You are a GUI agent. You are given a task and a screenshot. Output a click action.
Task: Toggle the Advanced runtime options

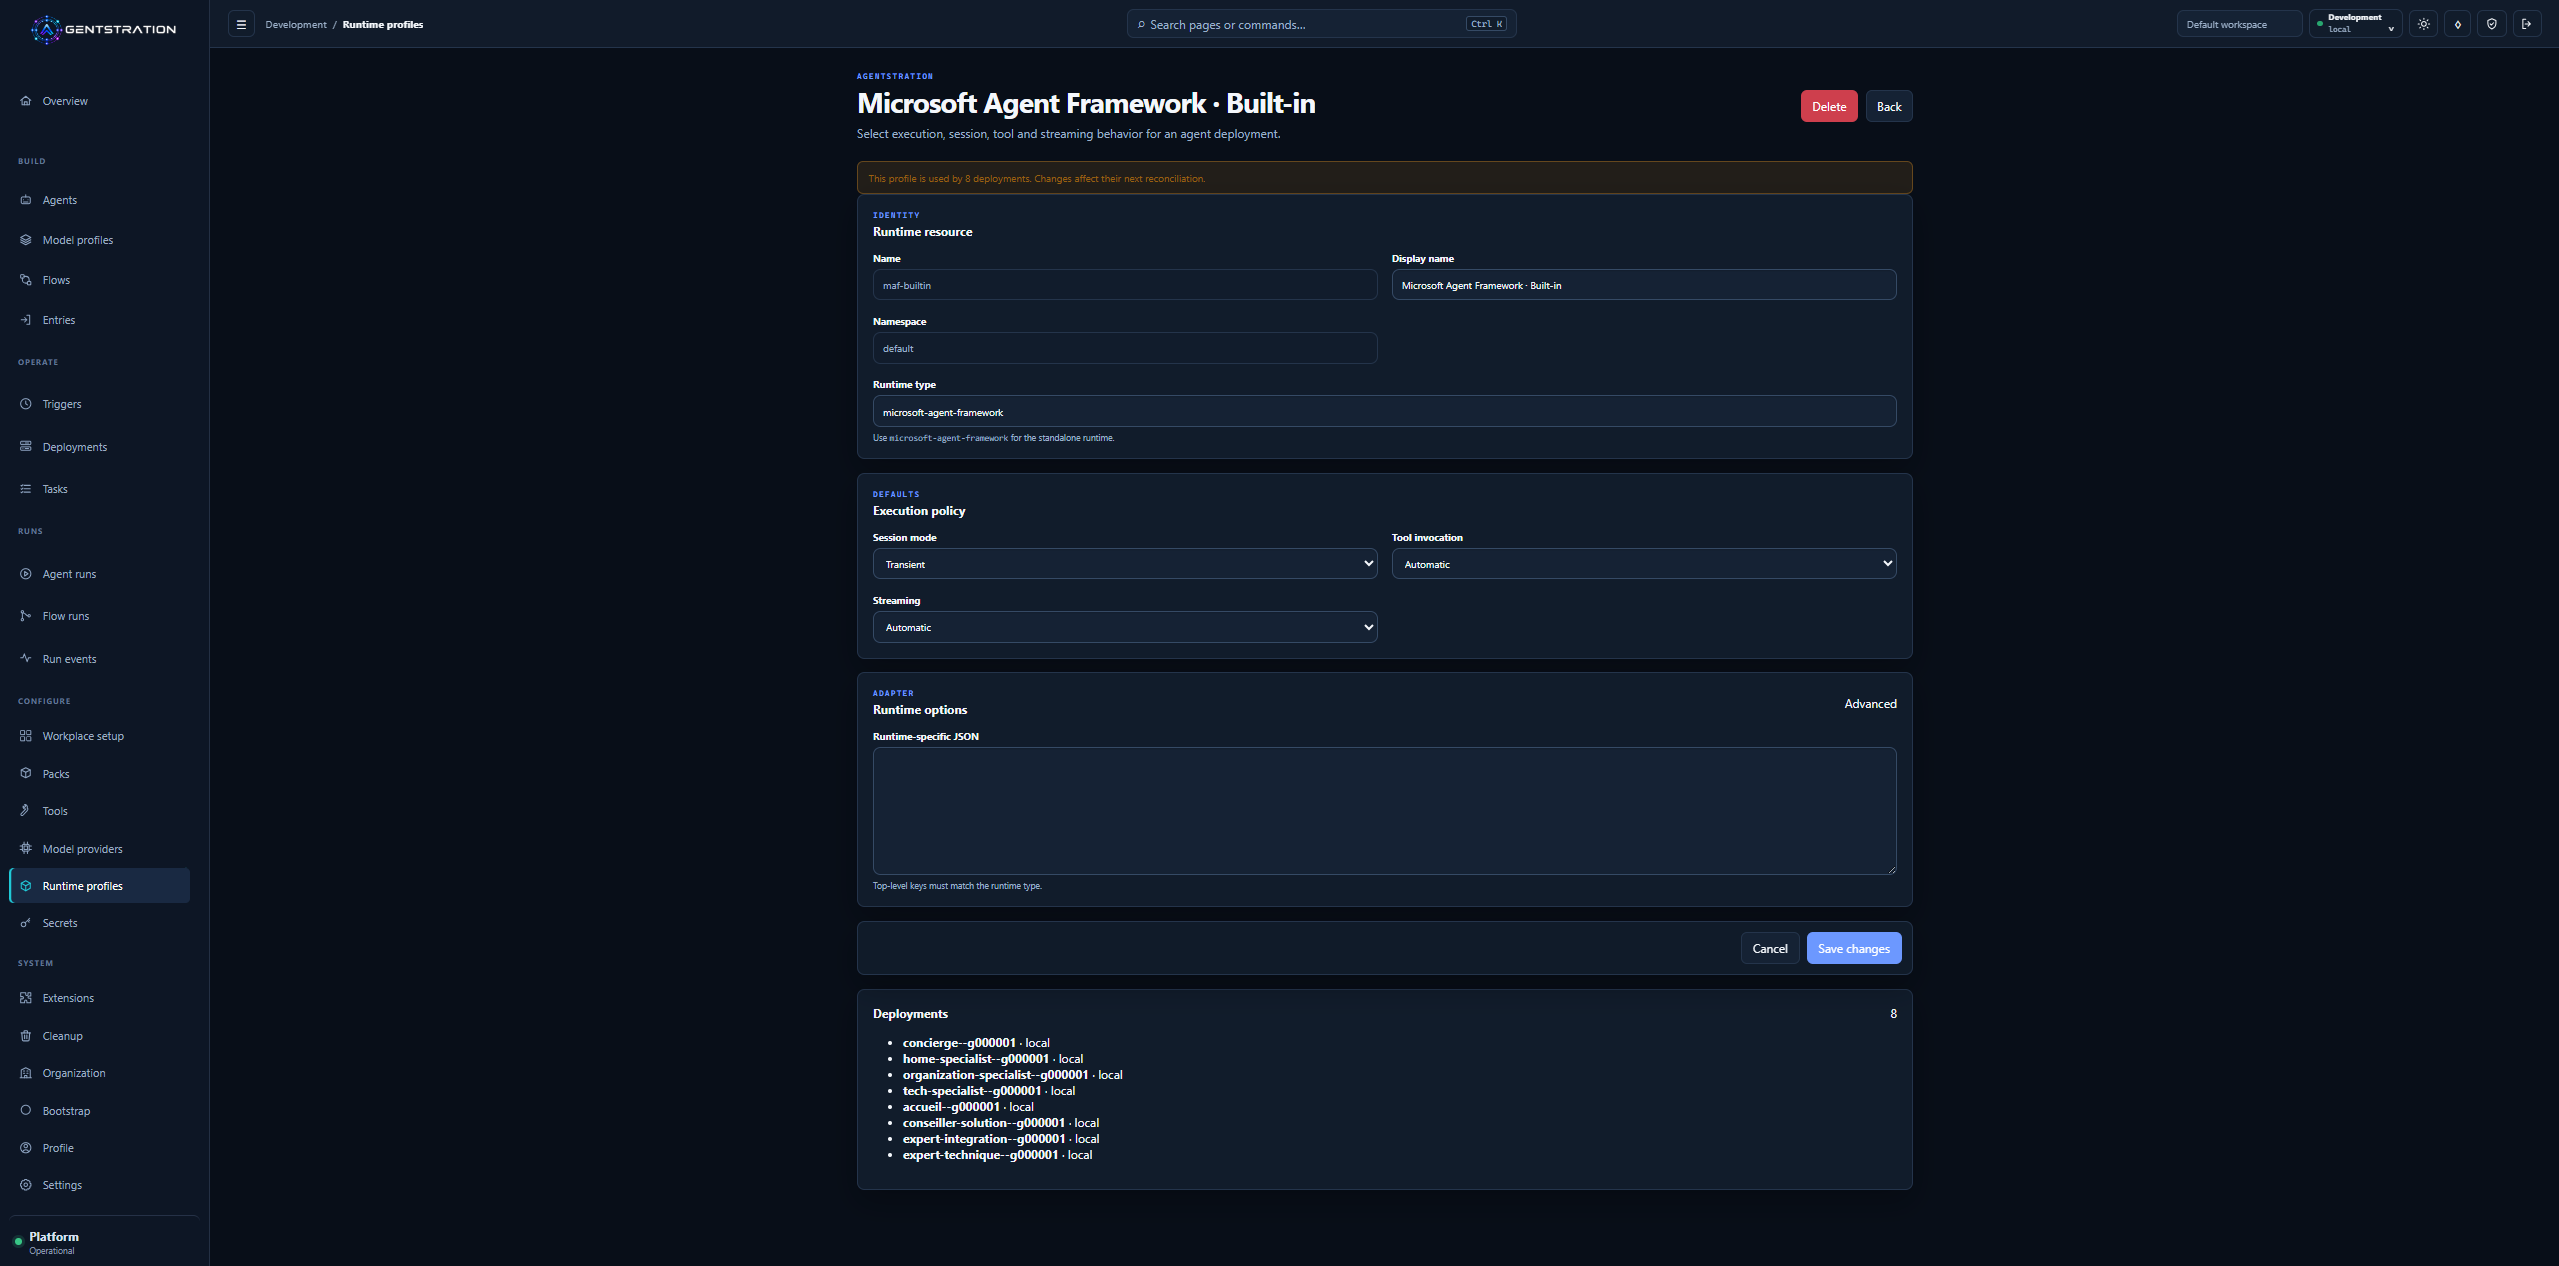click(1870, 704)
